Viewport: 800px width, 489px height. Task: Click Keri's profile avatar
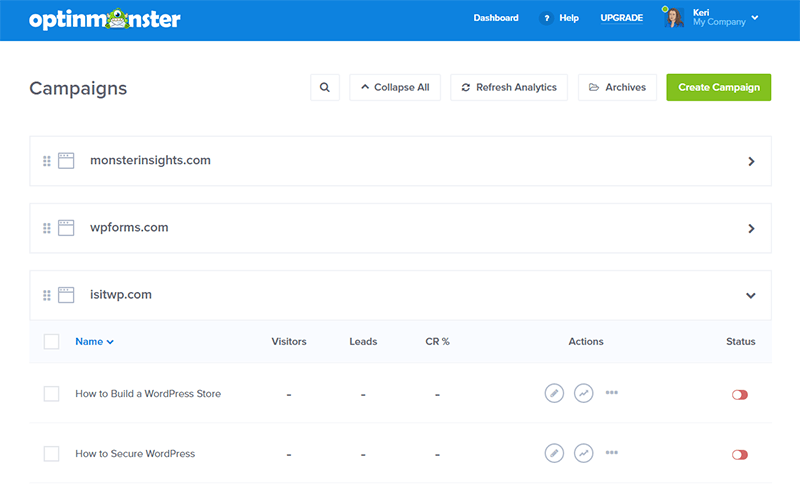click(x=673, y=17)
